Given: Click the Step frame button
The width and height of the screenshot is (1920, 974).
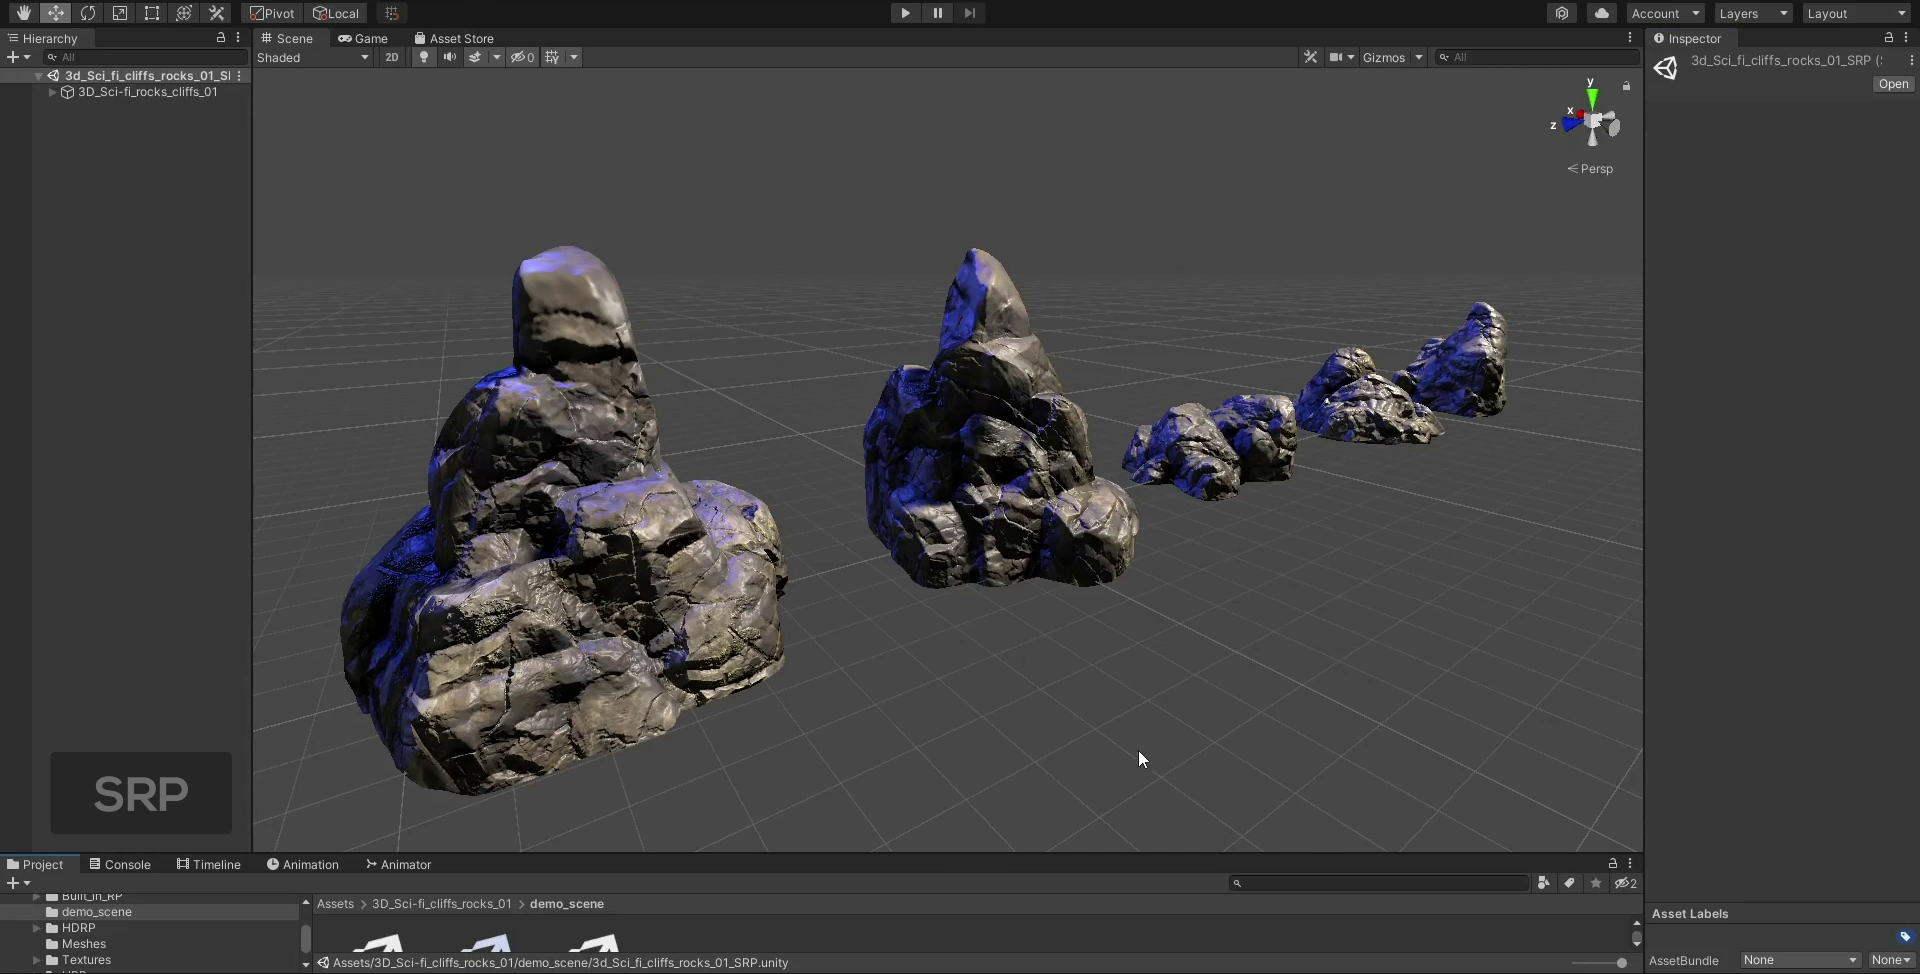Looking at the screenshot, I should [x=969, y=13].
